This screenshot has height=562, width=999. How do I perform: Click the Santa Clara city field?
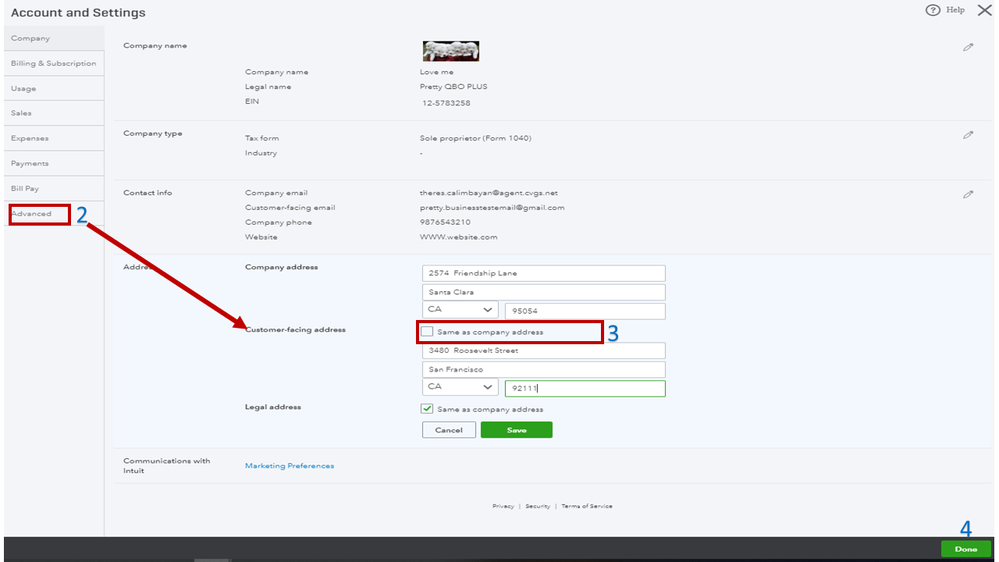coord(543,292)
